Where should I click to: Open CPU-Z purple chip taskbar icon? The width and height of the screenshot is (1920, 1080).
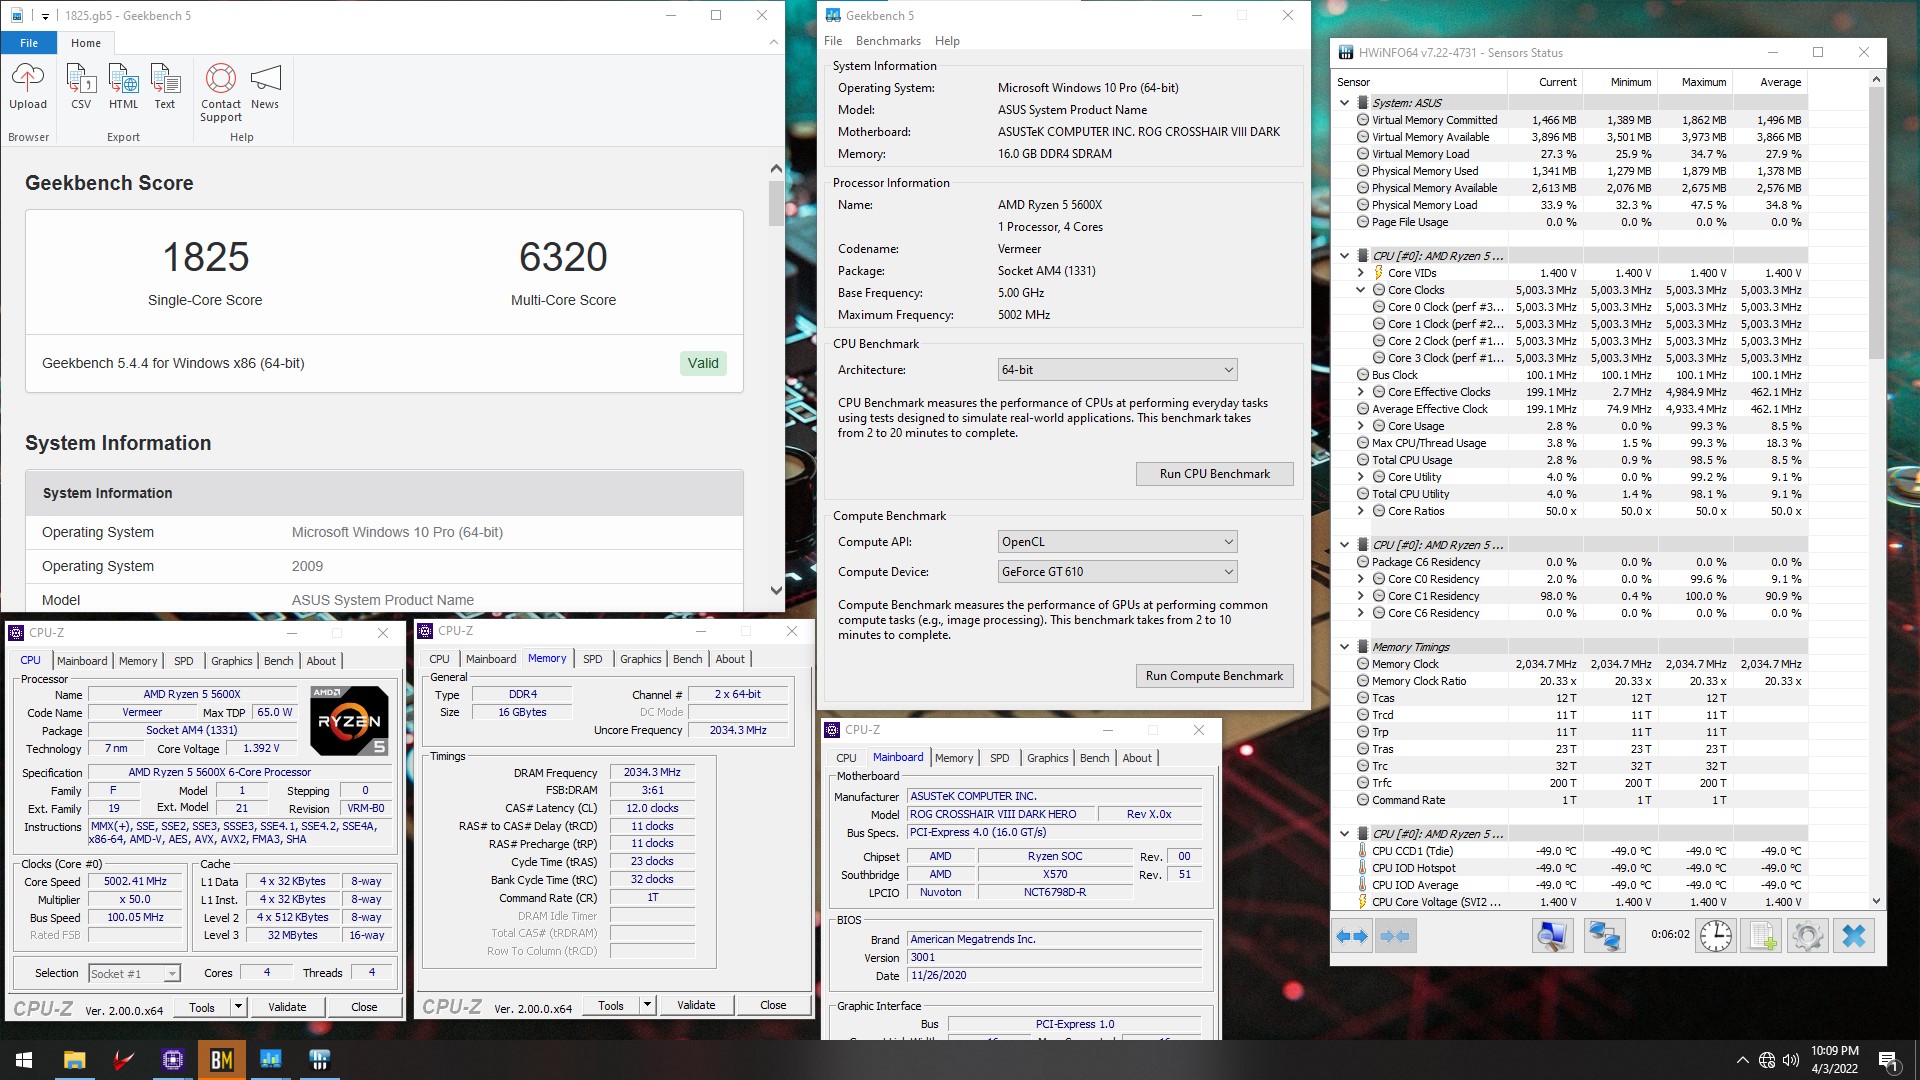(x=172, y=1060)
